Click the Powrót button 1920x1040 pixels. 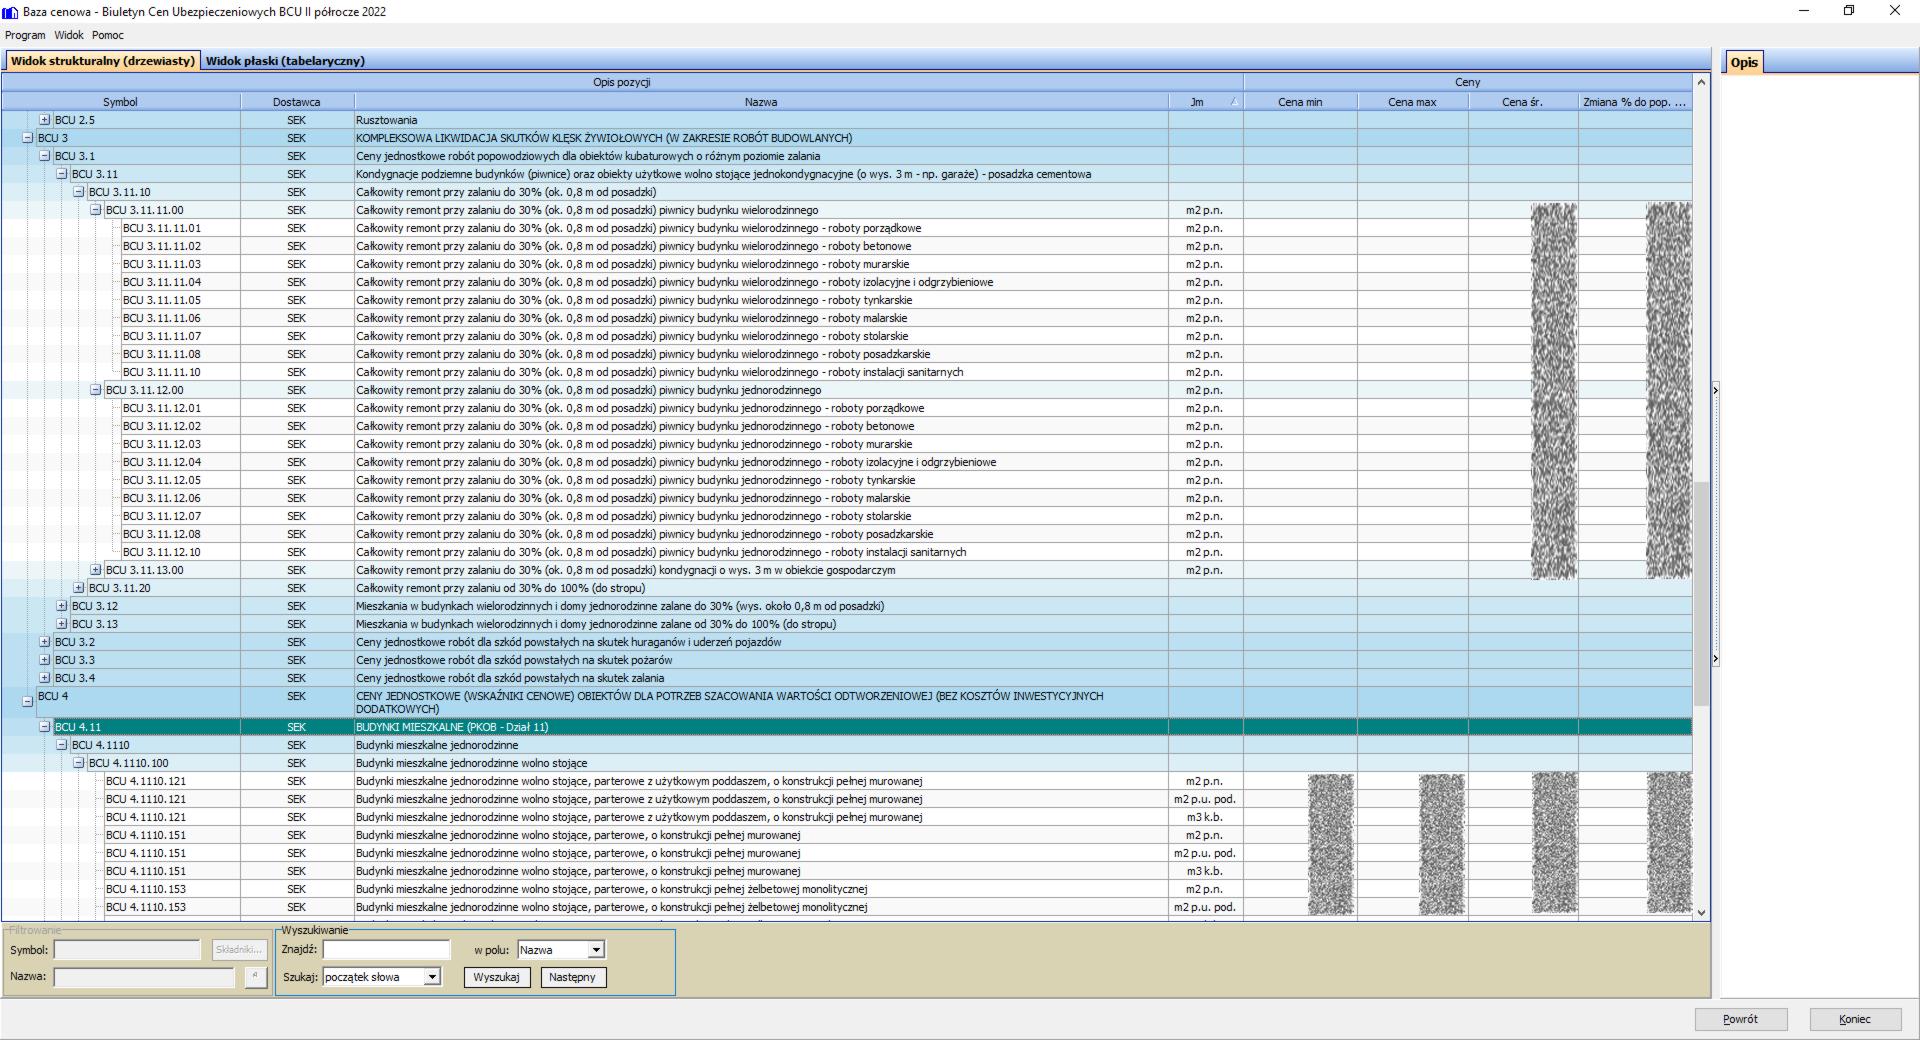(x=1741, y=1019)
